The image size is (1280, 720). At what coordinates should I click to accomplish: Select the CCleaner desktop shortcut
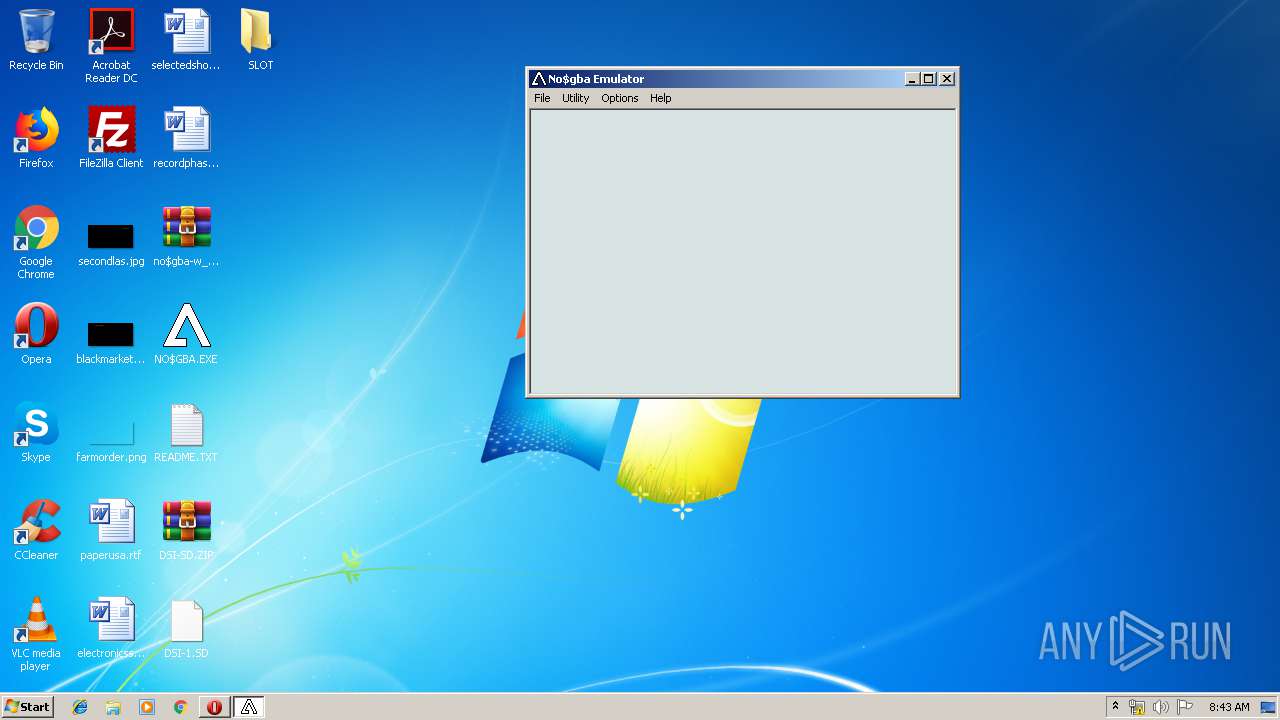(x=36, y=530)
